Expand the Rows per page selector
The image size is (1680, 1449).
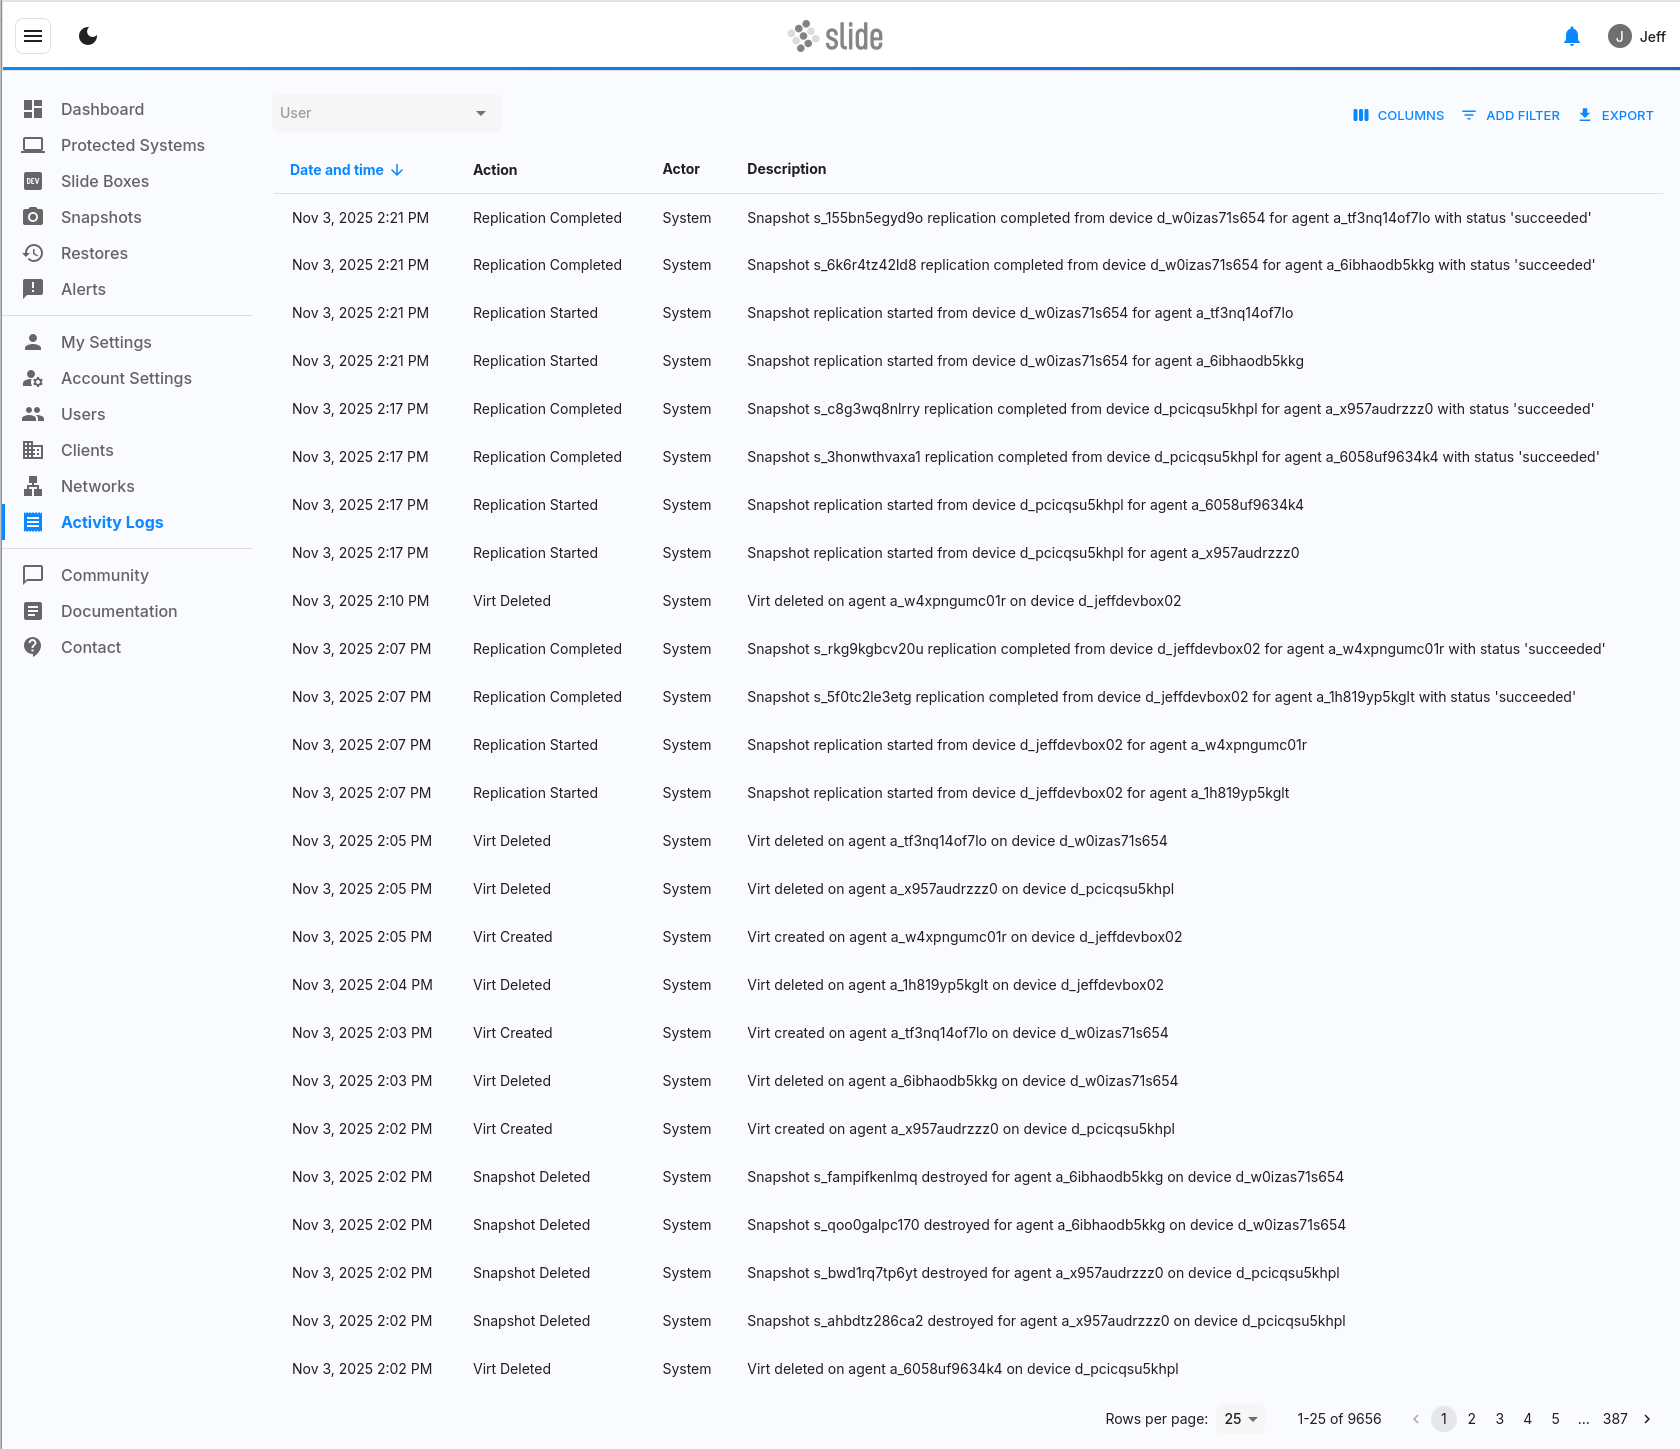coord(1240,1419)
